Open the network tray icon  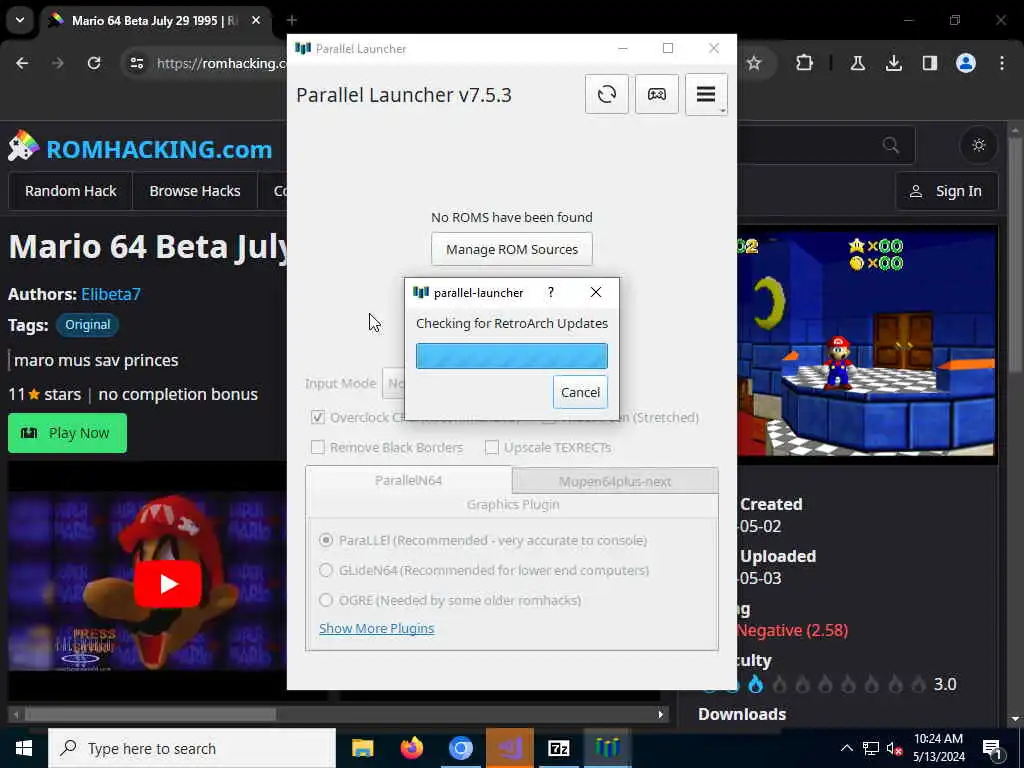[x=871, y=748]
